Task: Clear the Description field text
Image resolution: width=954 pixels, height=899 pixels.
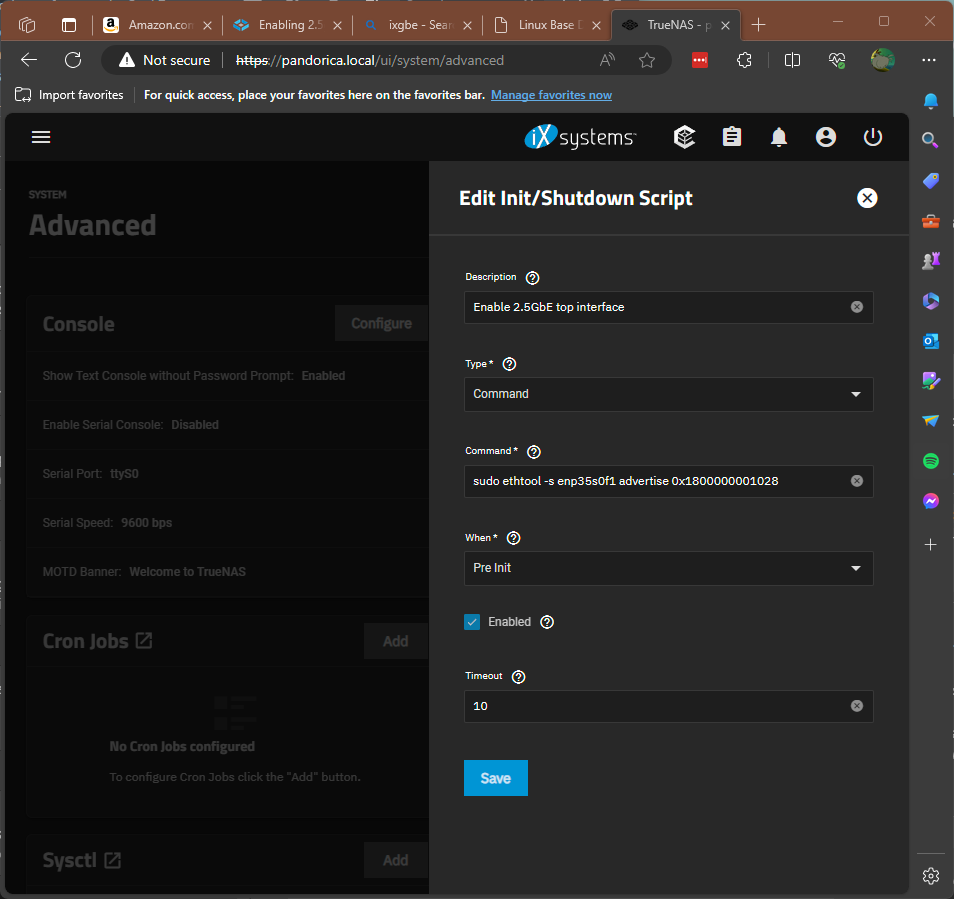Action: 857,307
